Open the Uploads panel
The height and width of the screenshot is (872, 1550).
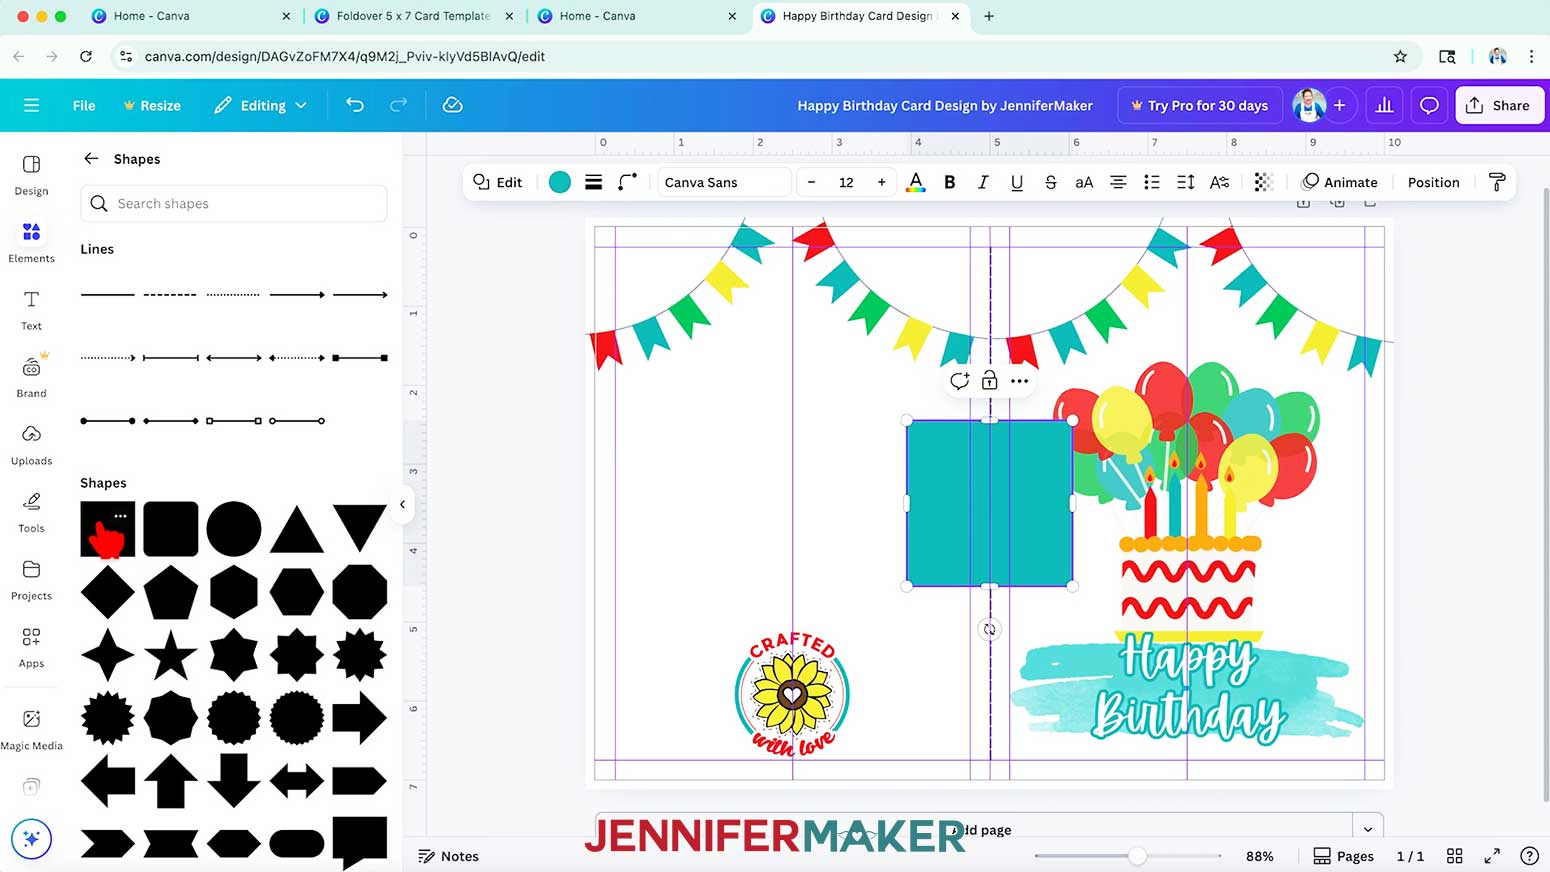(31, 444)
